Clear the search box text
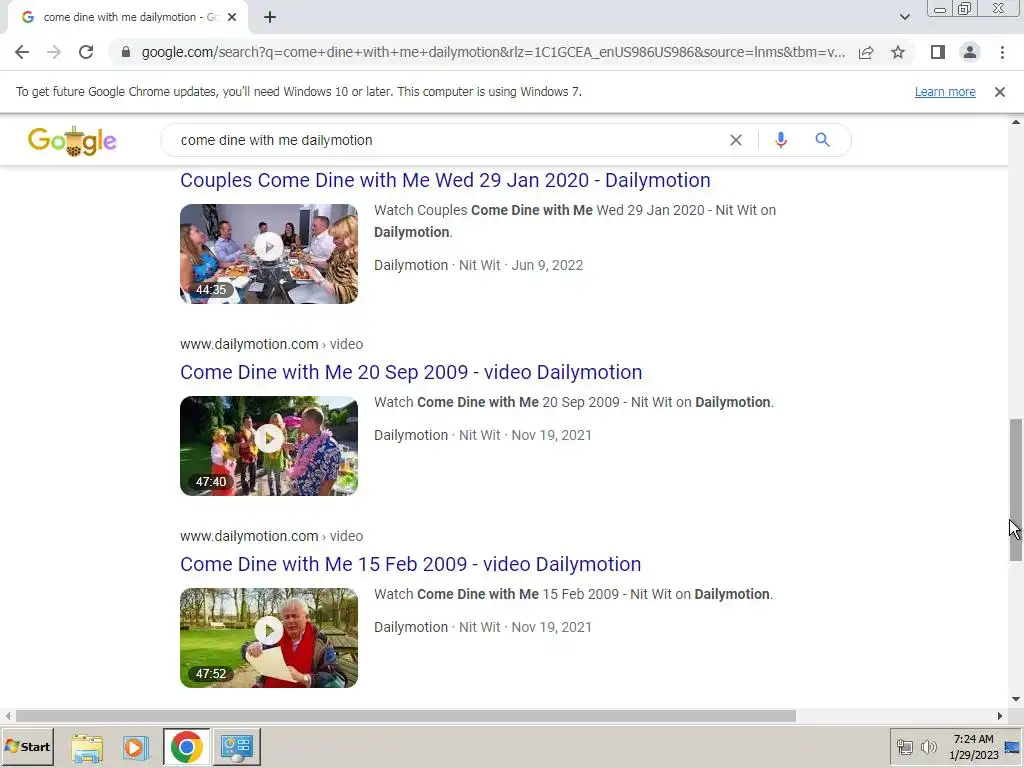Screen dimensions: 1024x768 click(735, 140)
